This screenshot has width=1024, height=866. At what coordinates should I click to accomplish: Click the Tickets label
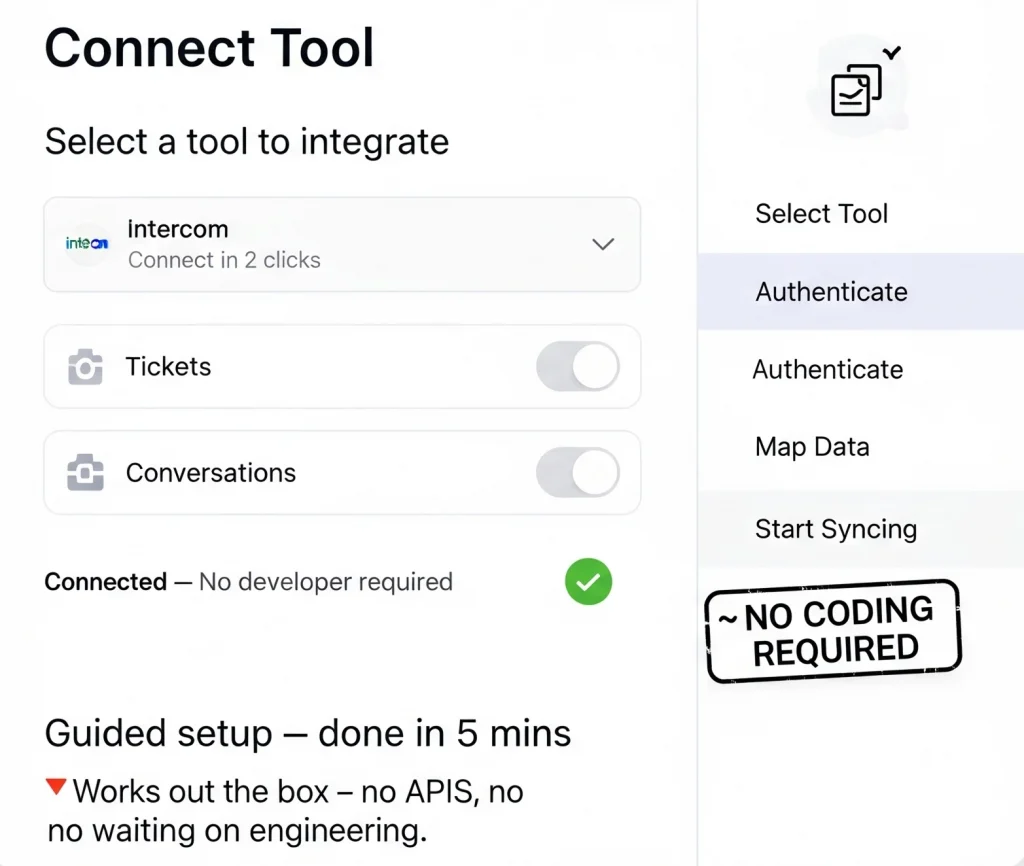point(168,367)
